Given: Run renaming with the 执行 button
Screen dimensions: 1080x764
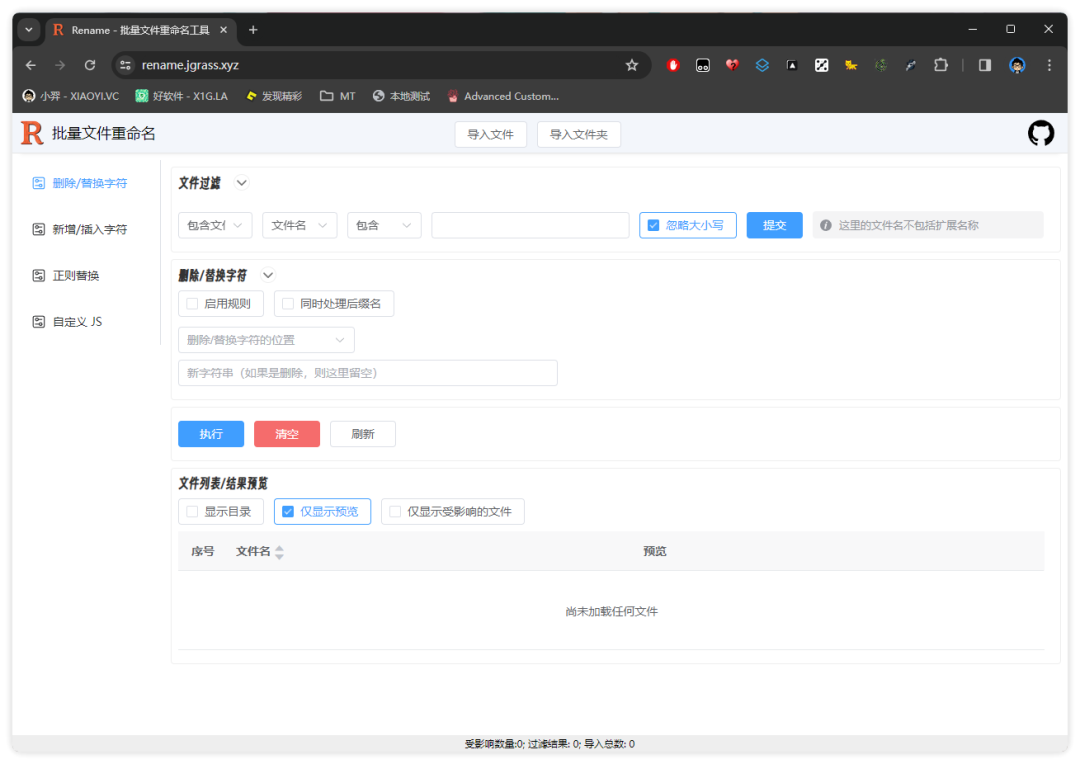Looking at the screenshot, I should [x=211, y=434].
